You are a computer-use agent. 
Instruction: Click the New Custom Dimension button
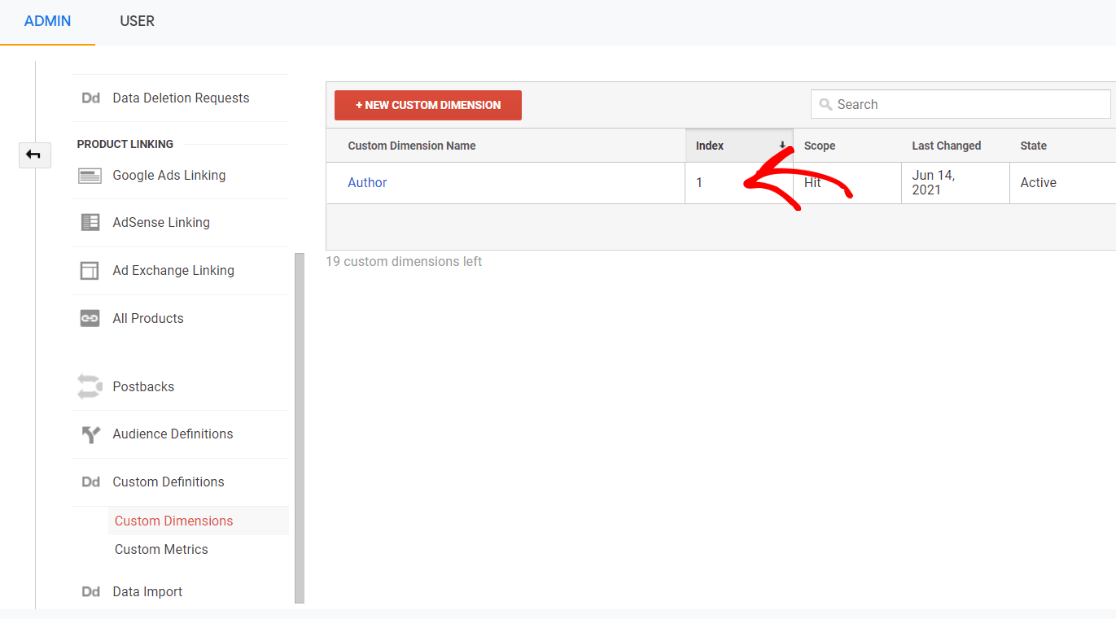pos(428,105)
